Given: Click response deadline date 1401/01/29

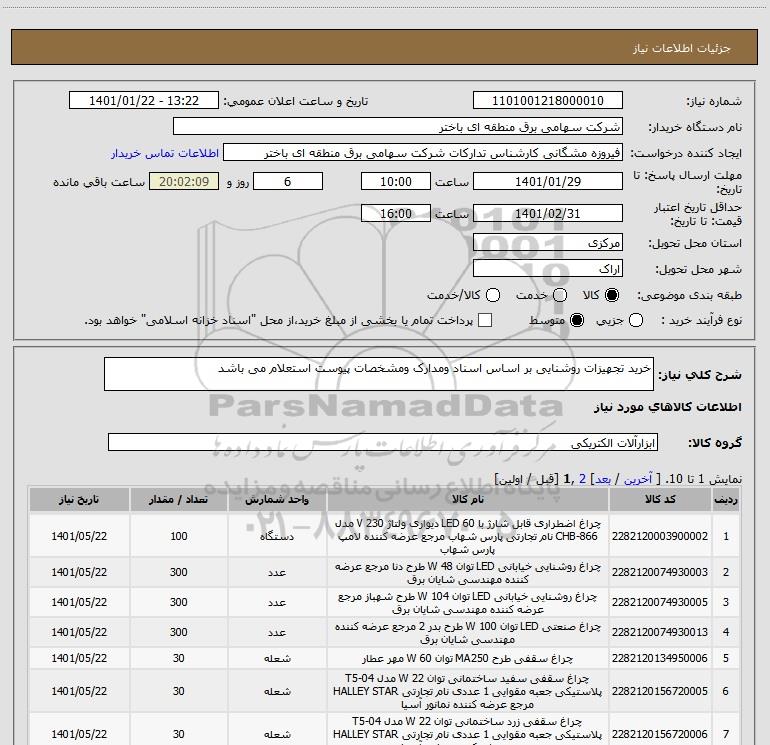Looking at the screenshot, I should [548, 181].
